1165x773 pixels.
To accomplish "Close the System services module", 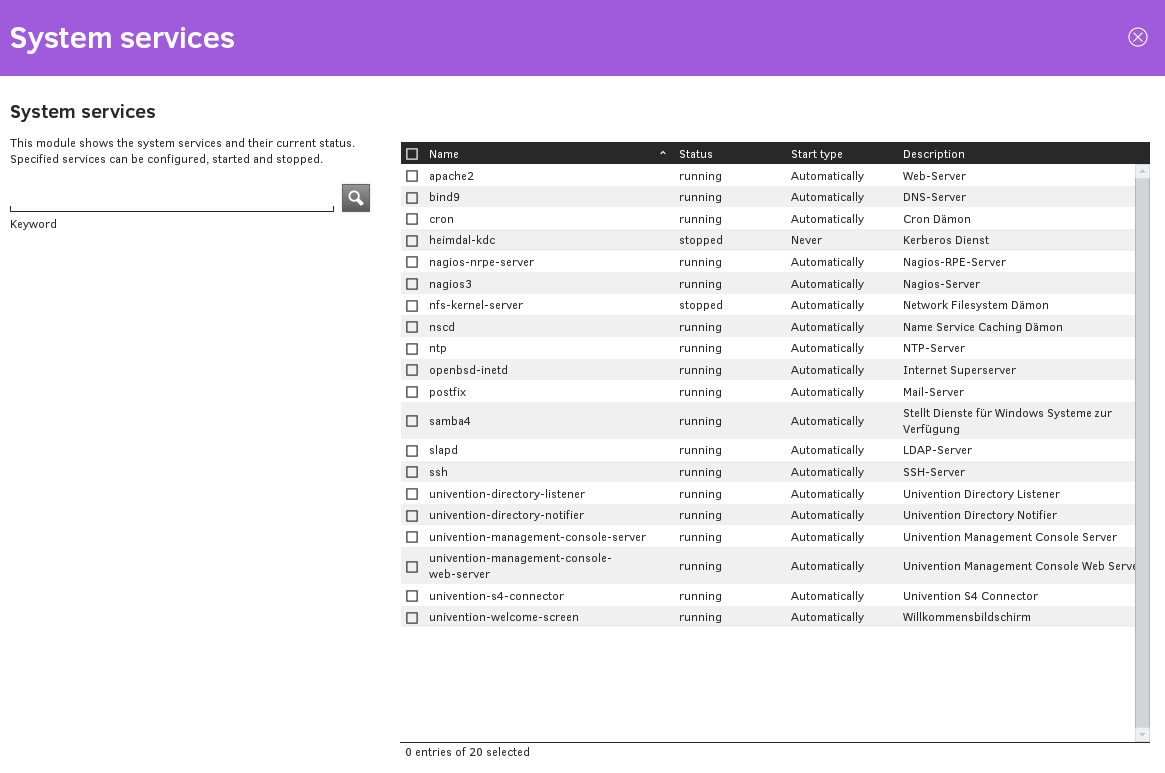I will point(1137,37).
